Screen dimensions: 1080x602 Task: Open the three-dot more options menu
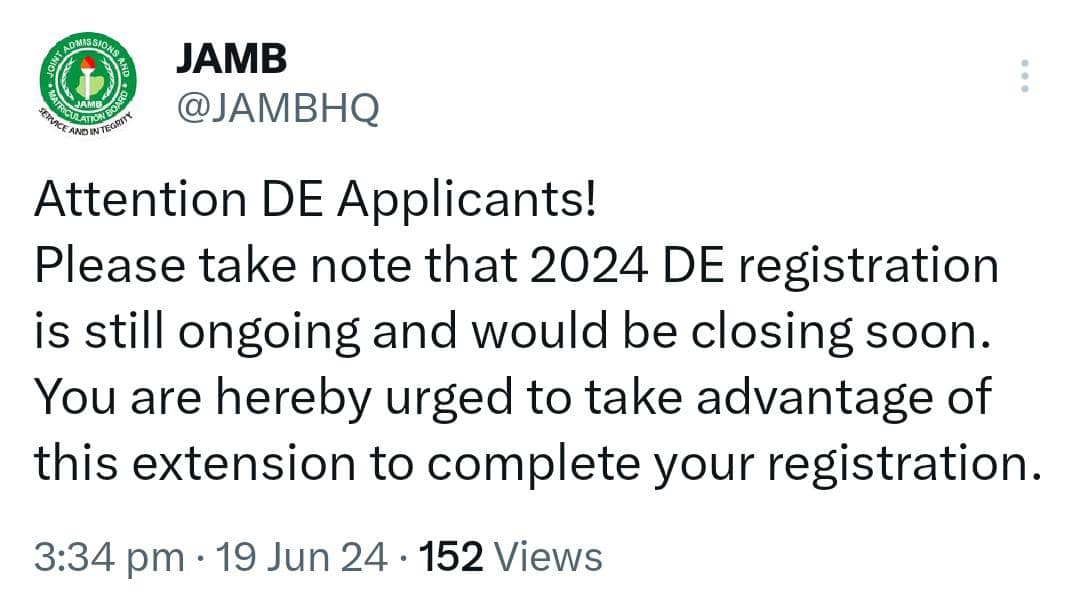point(1025,76)
